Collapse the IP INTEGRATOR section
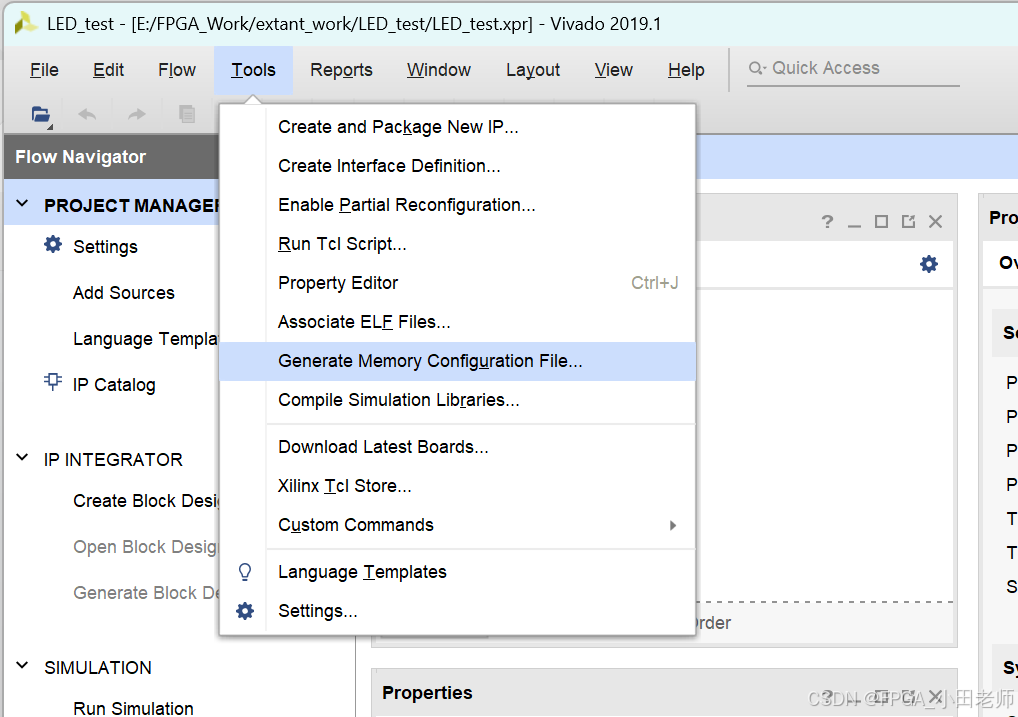Screen dimensions: 1018x717 click(x=22, y=457)
